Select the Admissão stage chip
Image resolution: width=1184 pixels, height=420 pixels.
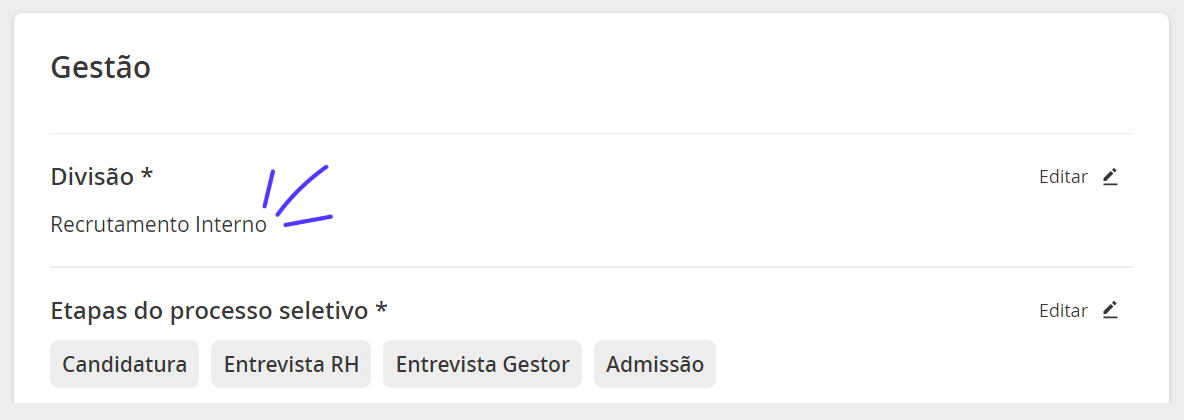[655, 364]
